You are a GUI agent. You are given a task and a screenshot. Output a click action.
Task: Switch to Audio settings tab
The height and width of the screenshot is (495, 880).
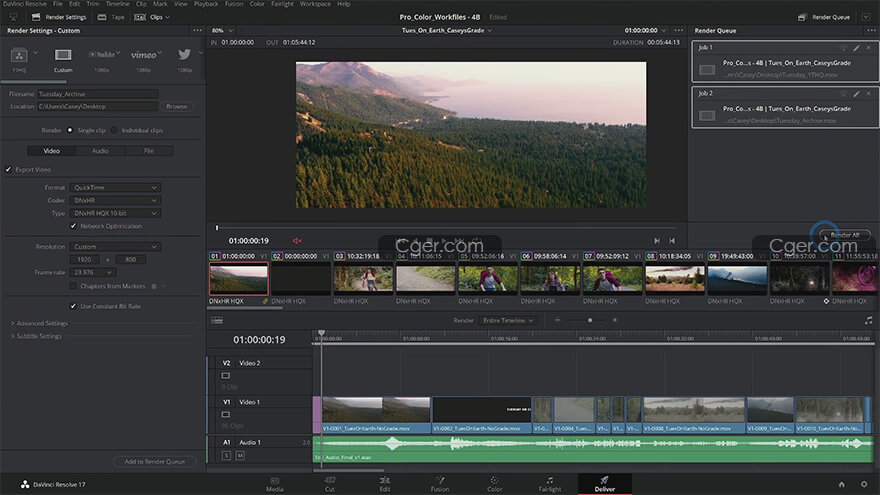point(100,151)
